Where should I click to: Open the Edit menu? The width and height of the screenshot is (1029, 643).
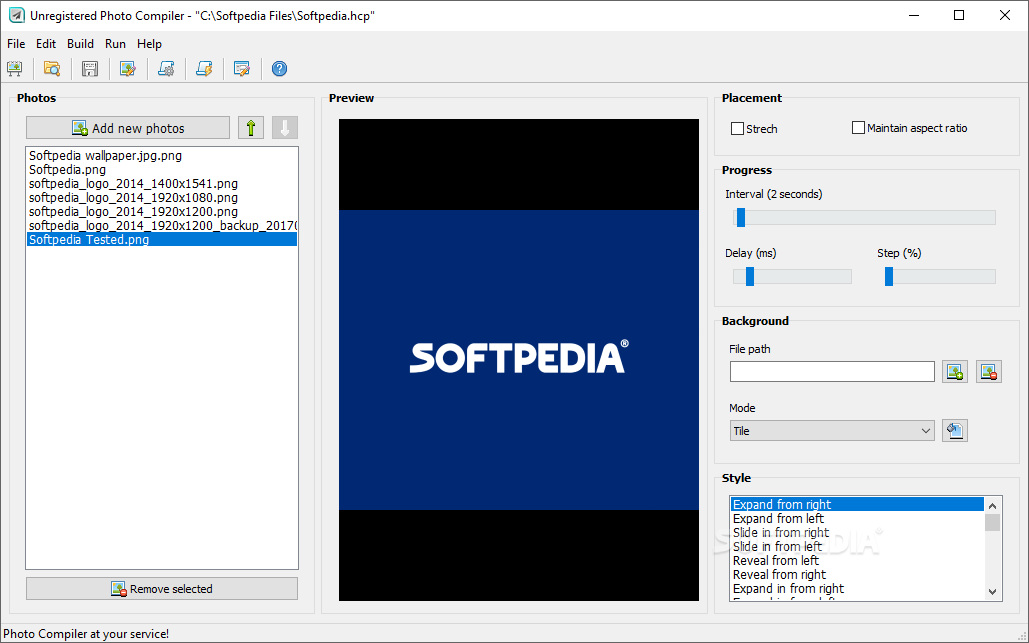pyautogui.click(x=46, y=44)
